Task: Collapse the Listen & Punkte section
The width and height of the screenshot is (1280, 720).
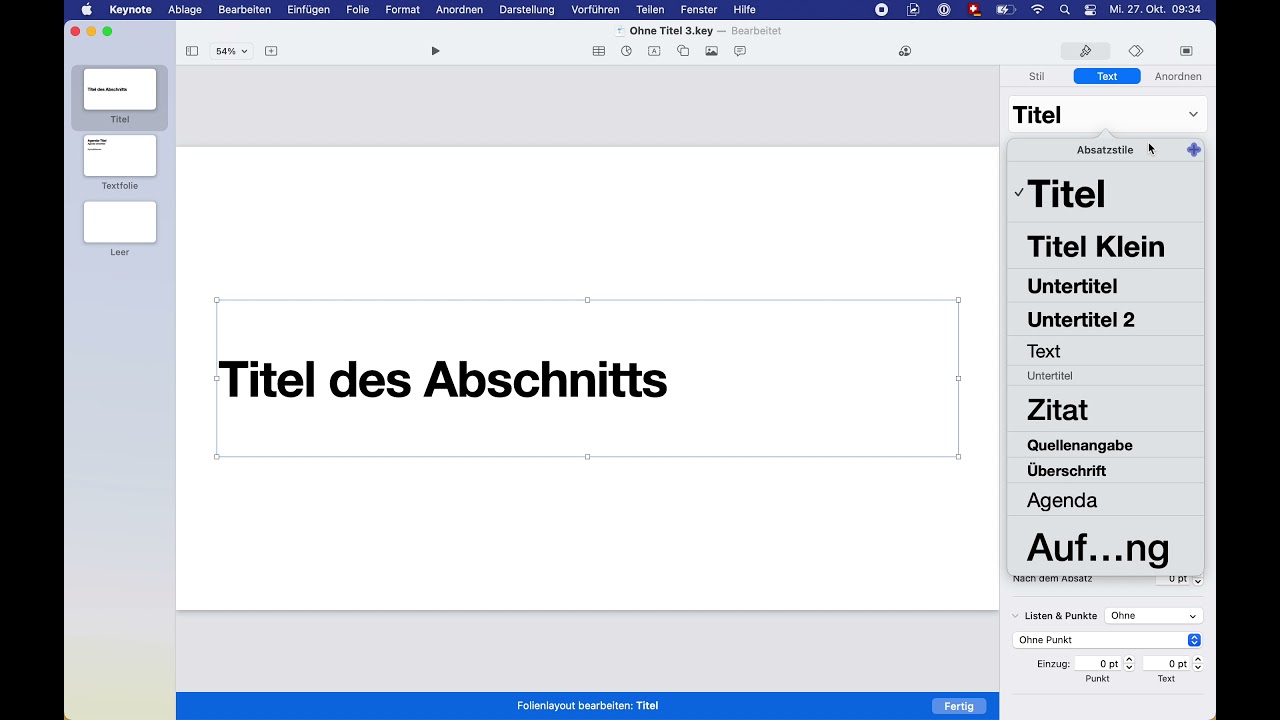Action: (1016, 616)
